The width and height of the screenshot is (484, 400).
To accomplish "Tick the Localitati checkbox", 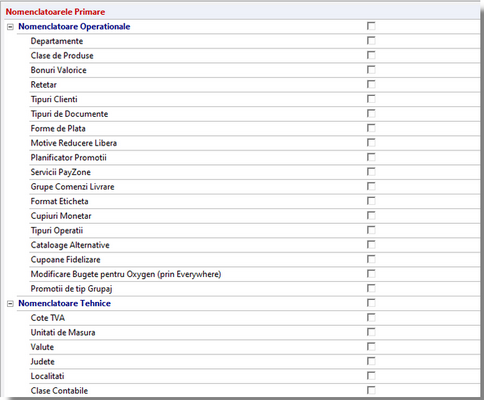I will pos(371,376).
